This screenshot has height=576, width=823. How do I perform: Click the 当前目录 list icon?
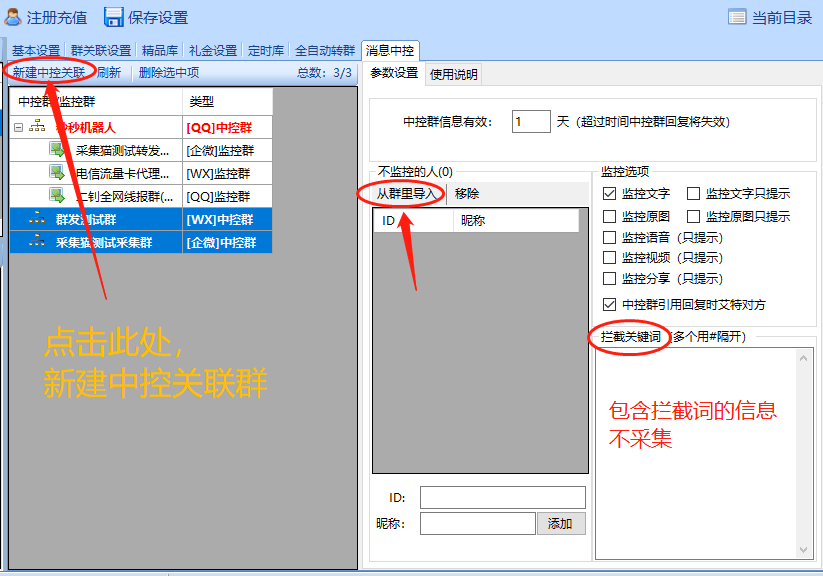[737, 17]
